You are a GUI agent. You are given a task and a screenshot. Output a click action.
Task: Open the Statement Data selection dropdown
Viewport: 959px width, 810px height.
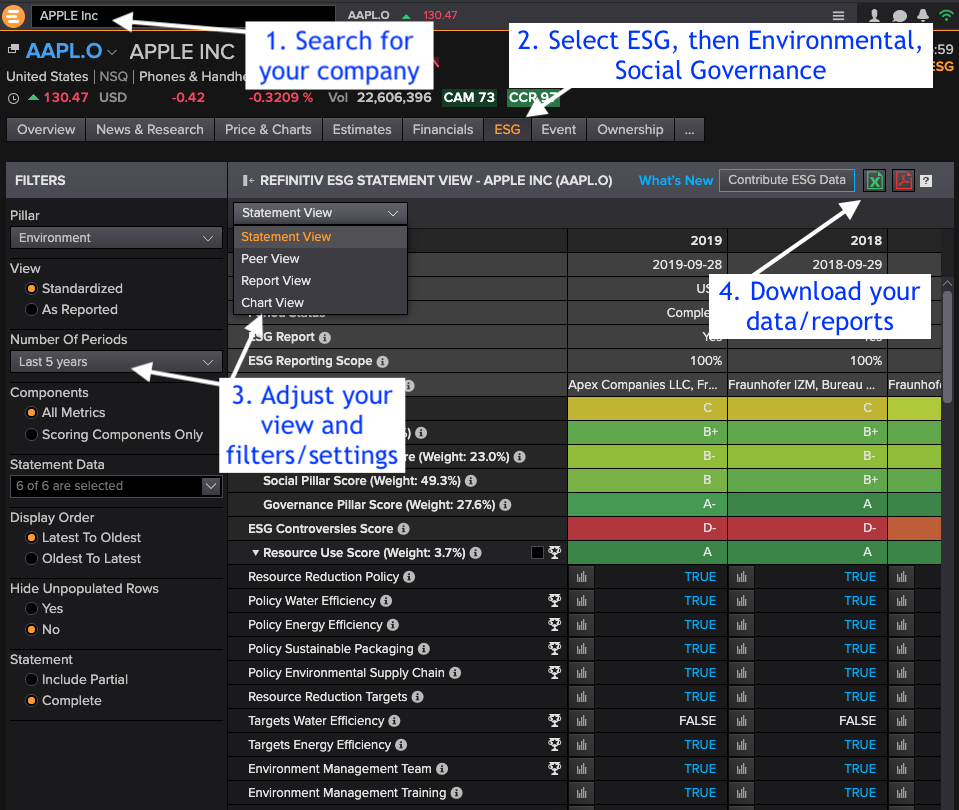pos(116,486)
